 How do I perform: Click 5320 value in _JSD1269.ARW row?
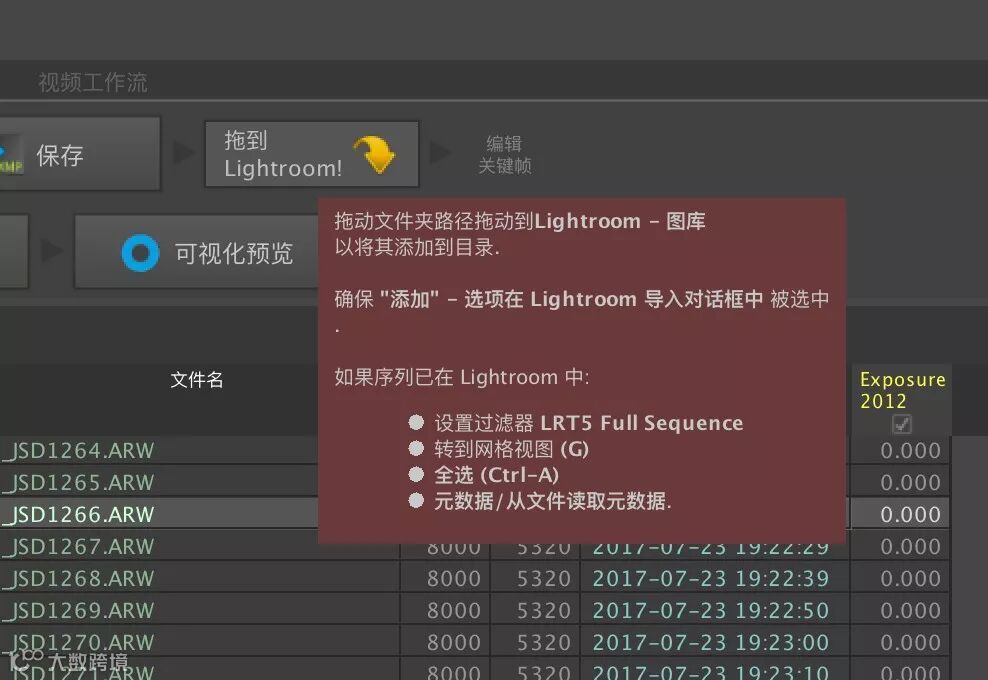(x=544, y=611)
